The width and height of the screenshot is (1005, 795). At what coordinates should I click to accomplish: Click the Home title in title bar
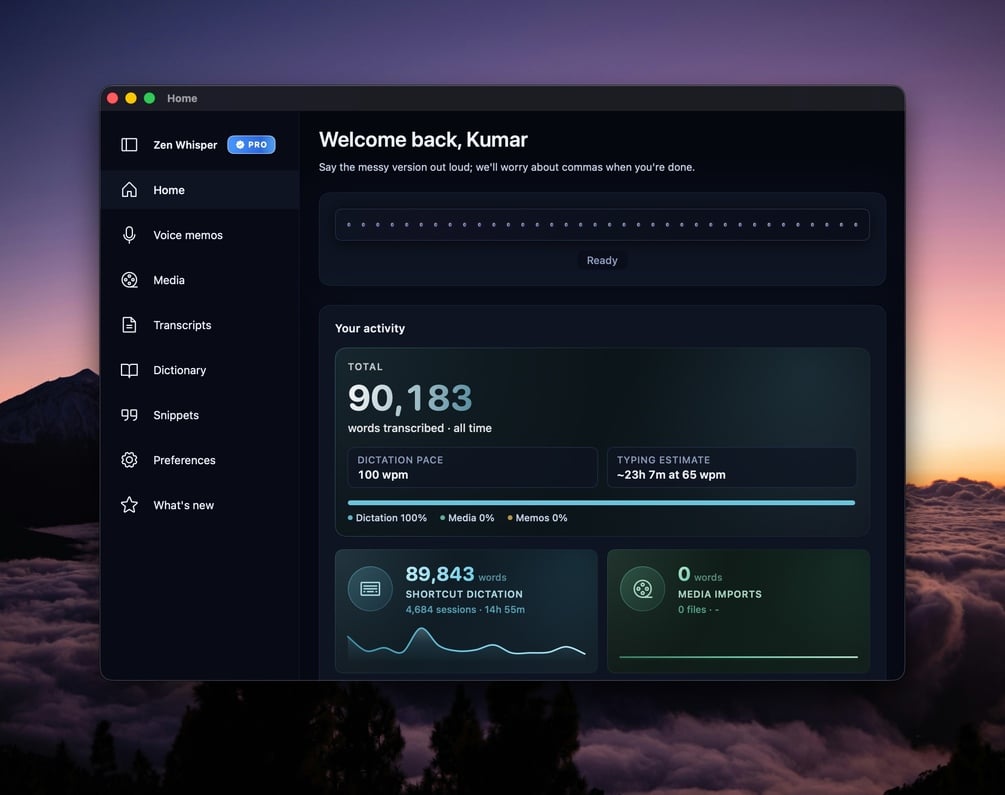[182, 98]
